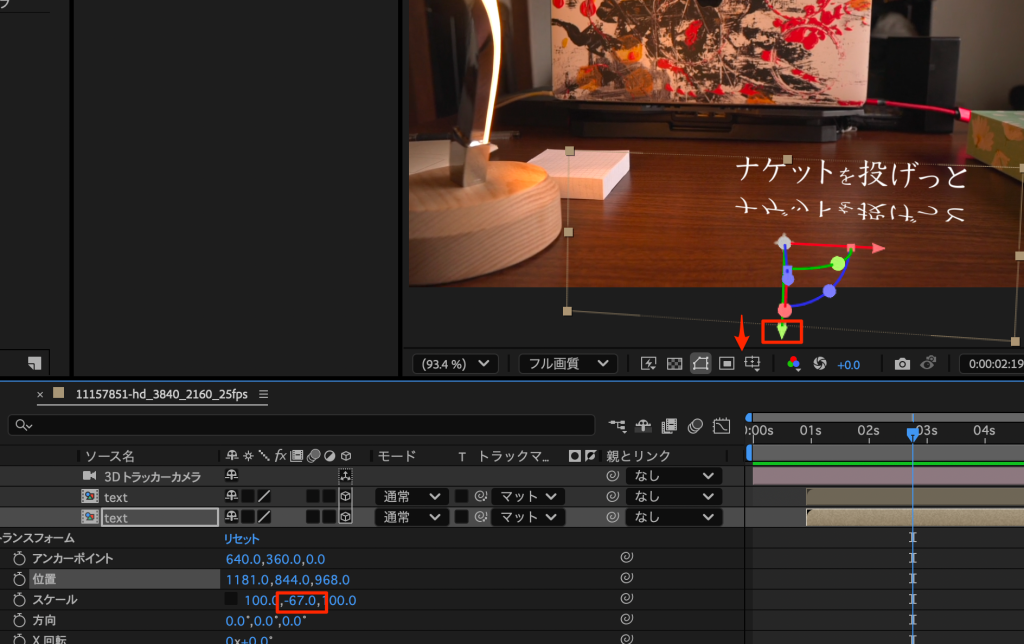1024x644 pixels.
Task: Open the viewer magnification dropdown showing 93.4%
Action: pyautogui.click(x=455, y=364)
